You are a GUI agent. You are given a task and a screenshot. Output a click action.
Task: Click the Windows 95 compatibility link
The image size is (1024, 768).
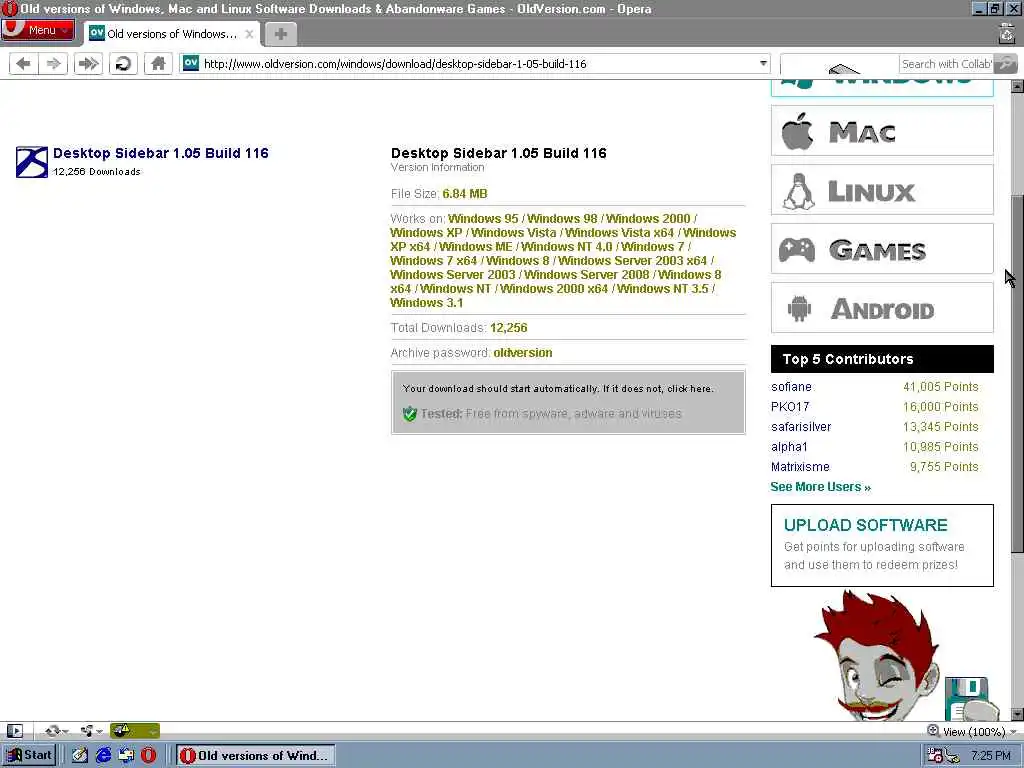pos(483,219)
